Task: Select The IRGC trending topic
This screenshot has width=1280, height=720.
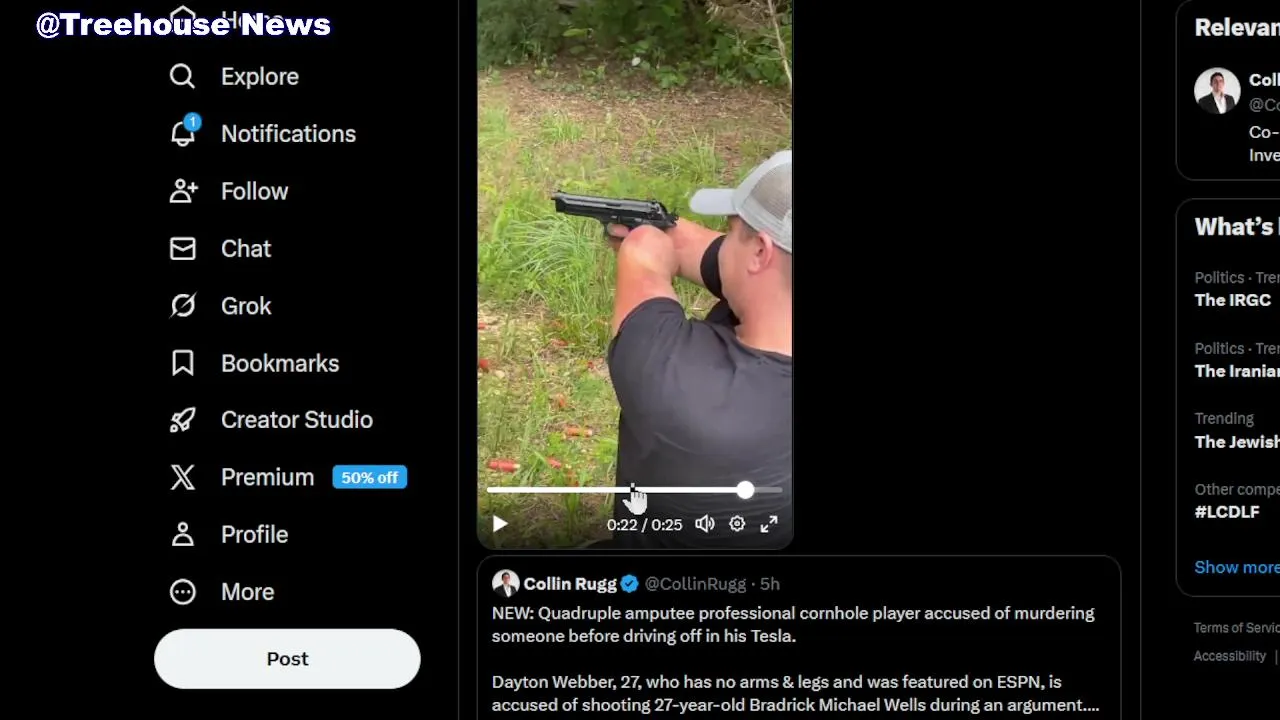Action: tap(1232, 300)
